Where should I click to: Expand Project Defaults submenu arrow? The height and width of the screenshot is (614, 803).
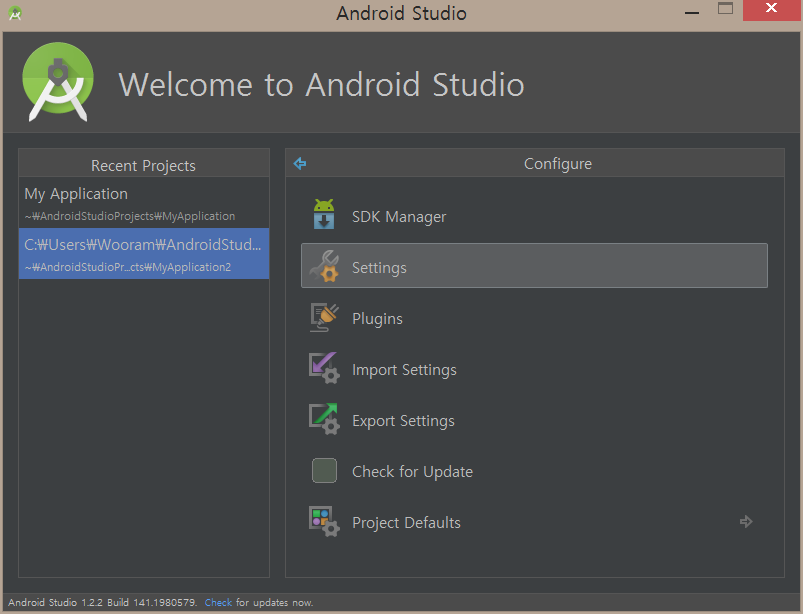tap(746, 521)
